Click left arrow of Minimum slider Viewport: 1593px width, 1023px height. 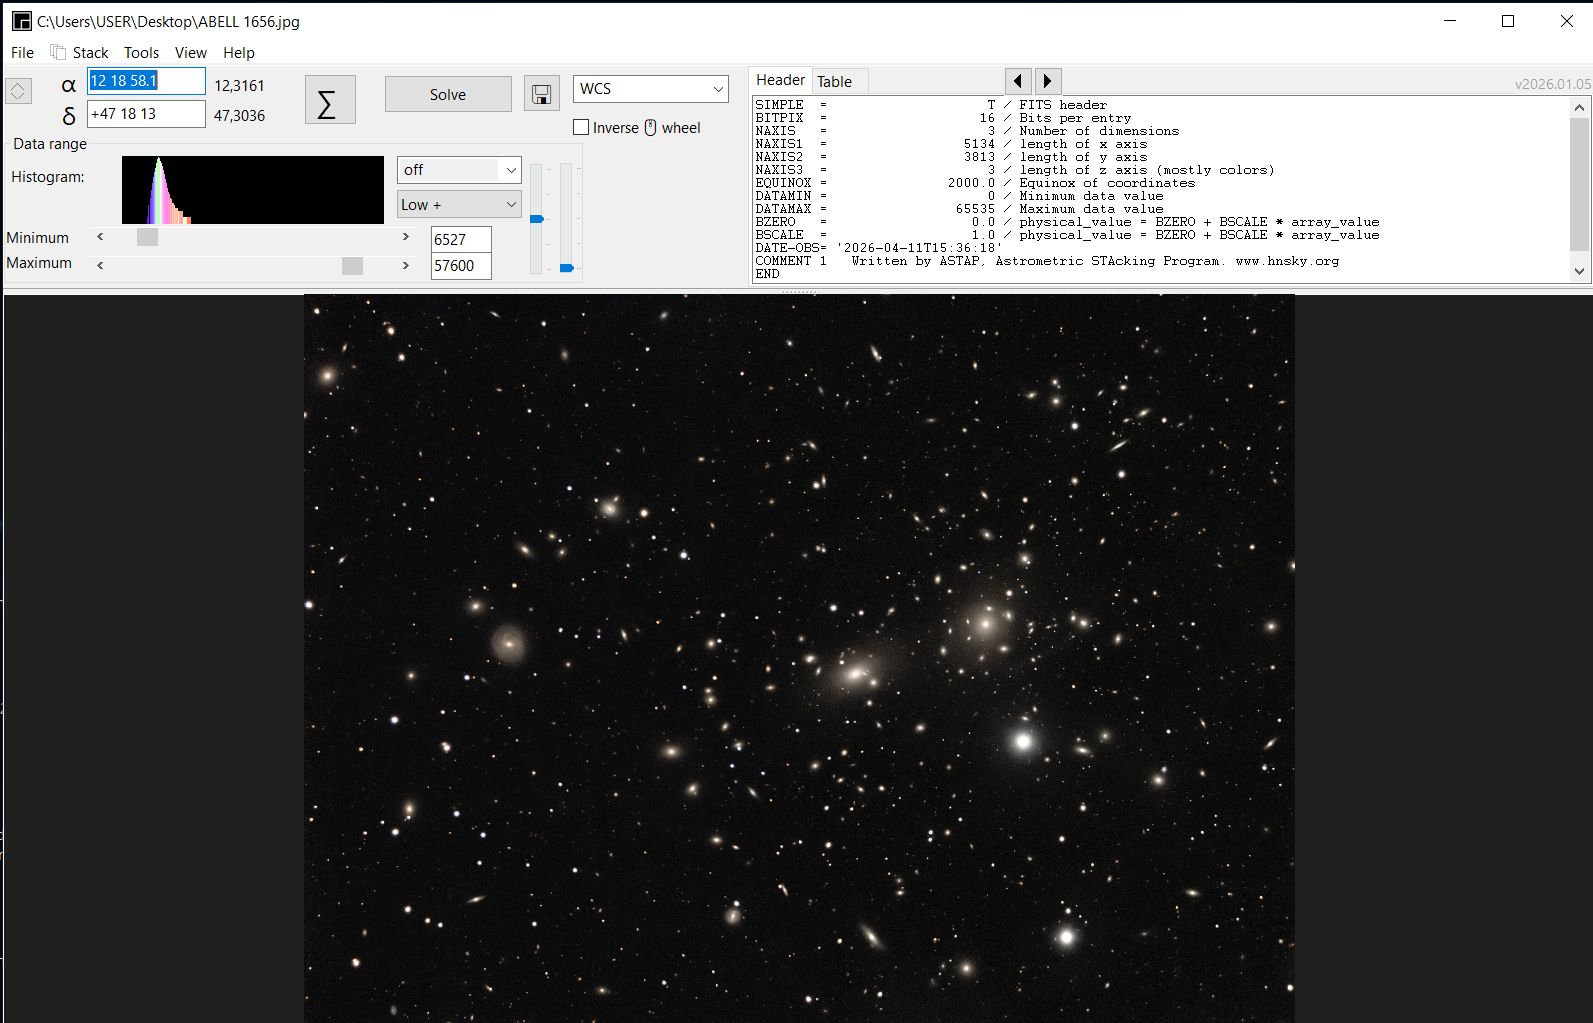point(100,237)
